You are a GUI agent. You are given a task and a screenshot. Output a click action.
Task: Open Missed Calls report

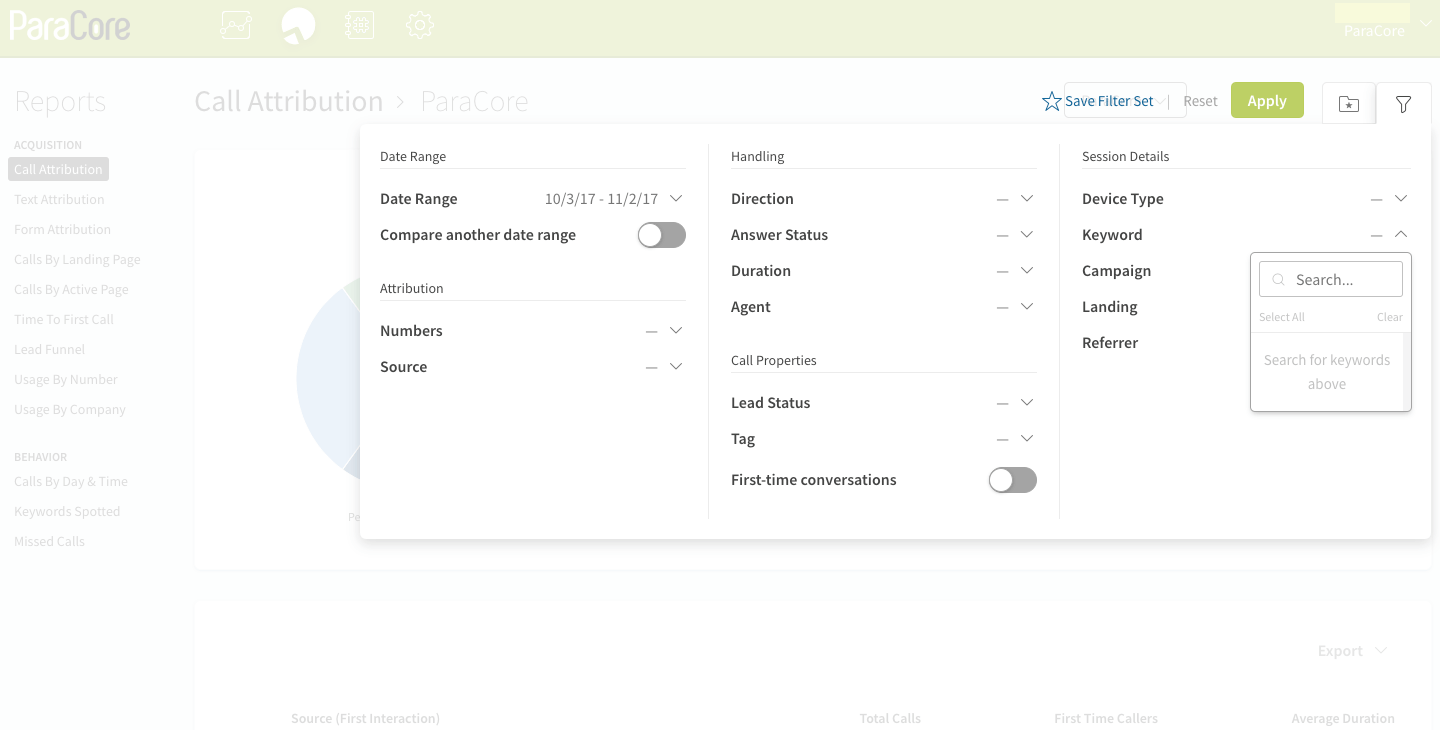click(49, 541)
